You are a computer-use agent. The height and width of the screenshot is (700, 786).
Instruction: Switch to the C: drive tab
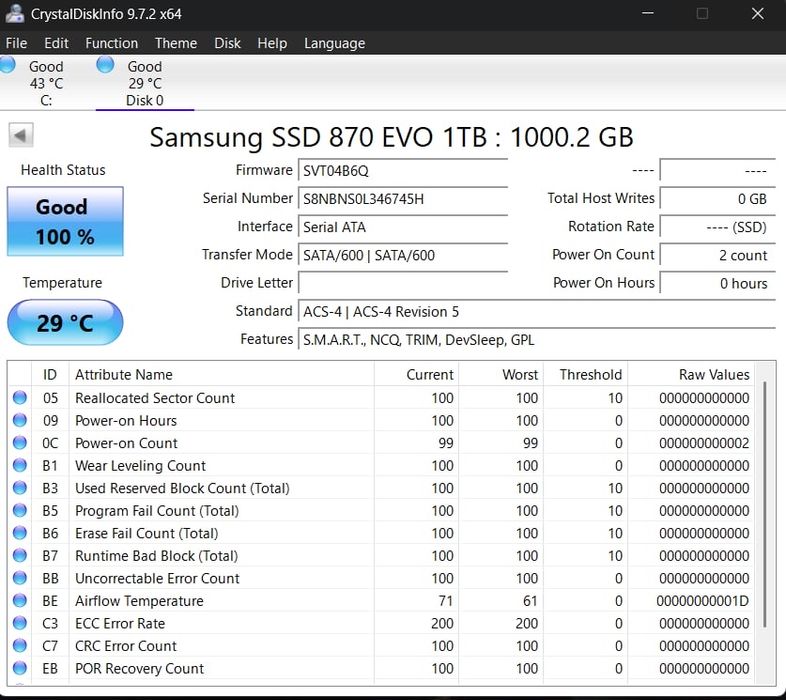[x=46, y=83]
